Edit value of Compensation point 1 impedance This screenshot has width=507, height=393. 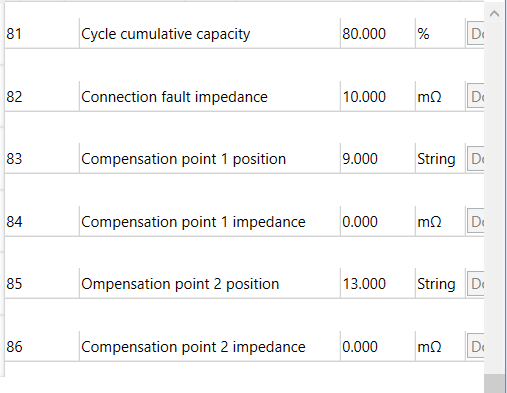[x=377, y=222]
